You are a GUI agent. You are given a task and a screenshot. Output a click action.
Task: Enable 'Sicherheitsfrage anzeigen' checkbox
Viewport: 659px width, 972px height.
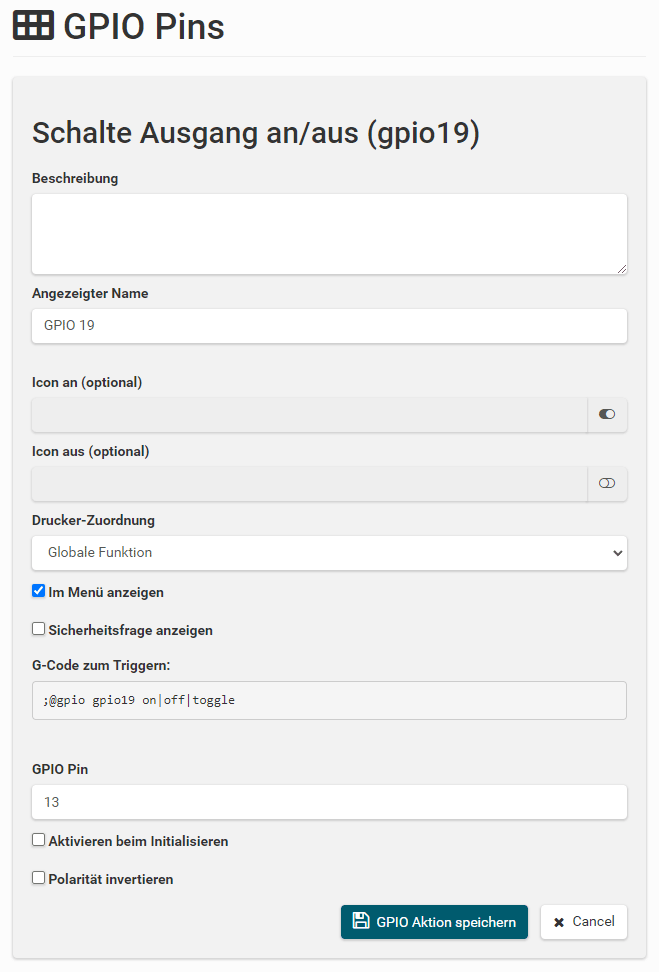pyautogui.click(x=38, y=629)
